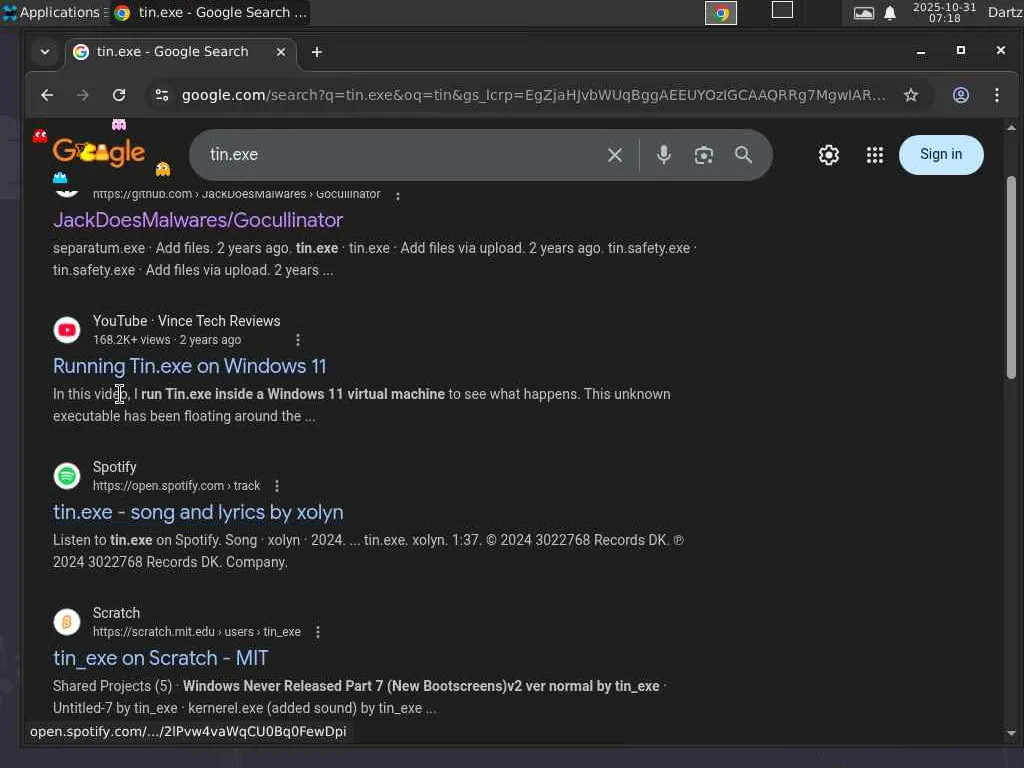Click the Sign in button

[941, 155]
